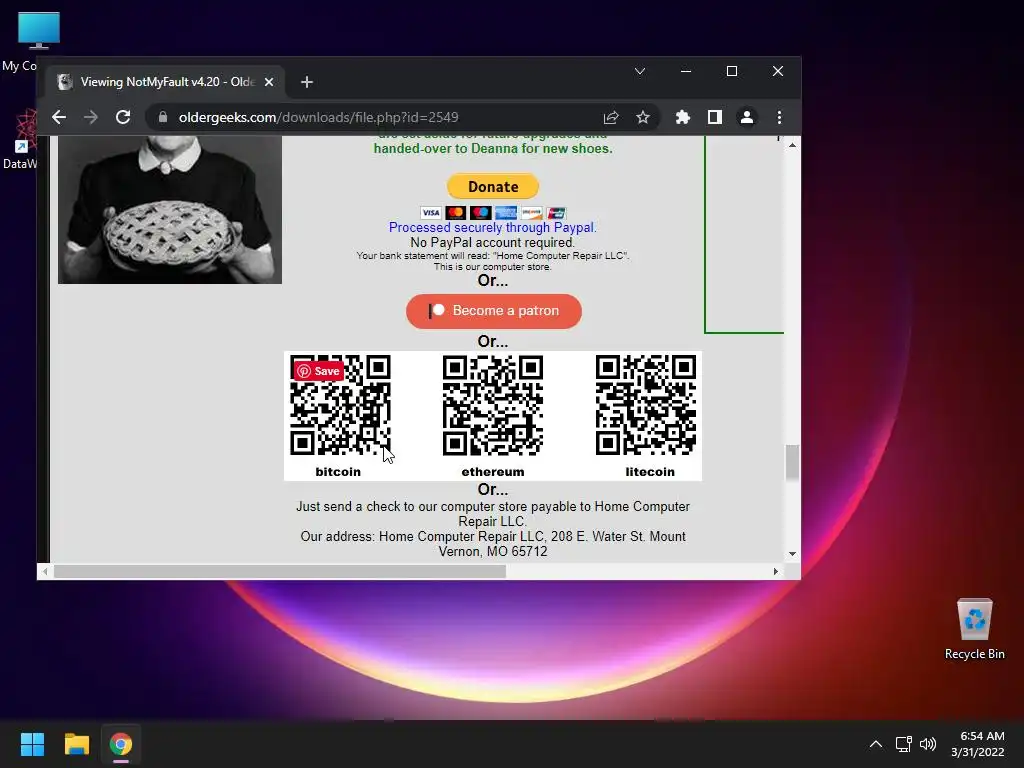Click the Pinterest Save button on QR code
The width and height of the screenshot is (1024, 768).
pos(319,371)
